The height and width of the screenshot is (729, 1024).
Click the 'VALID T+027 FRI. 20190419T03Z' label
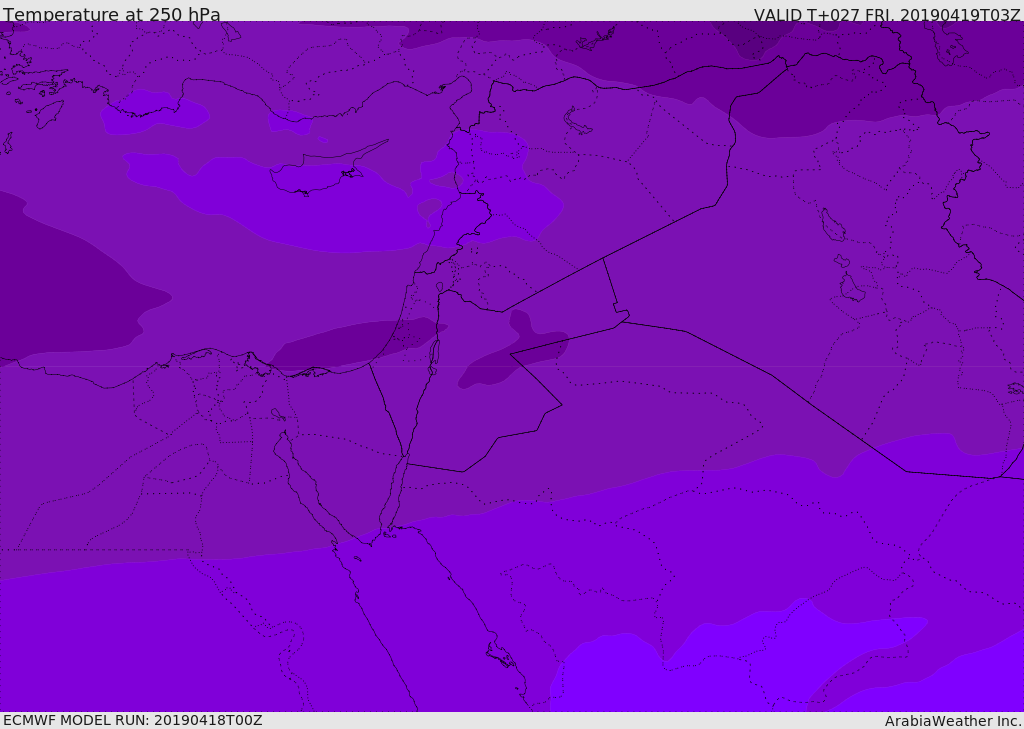click(x=887, y=14)
